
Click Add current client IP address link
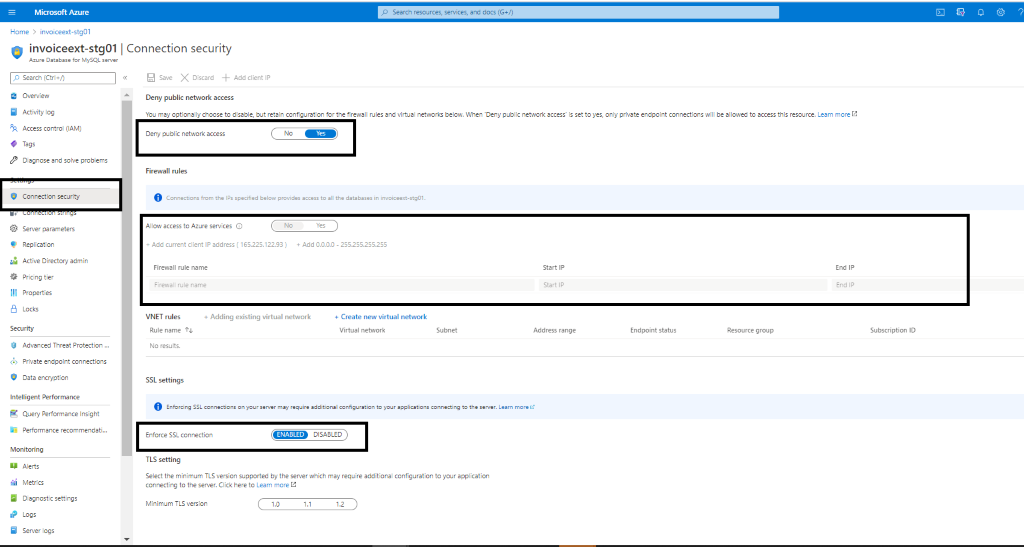(216, 245)
